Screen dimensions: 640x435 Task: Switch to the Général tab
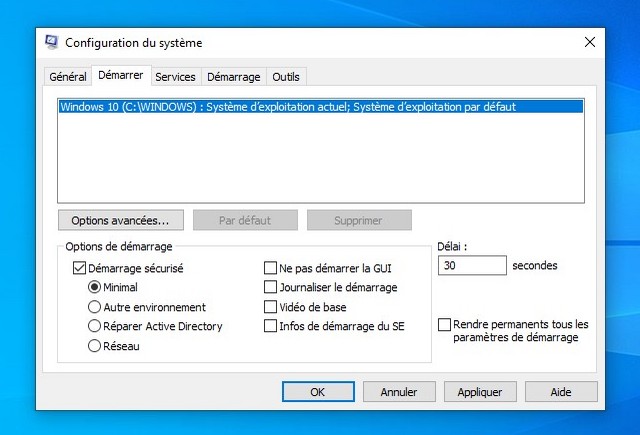[68, 77]
